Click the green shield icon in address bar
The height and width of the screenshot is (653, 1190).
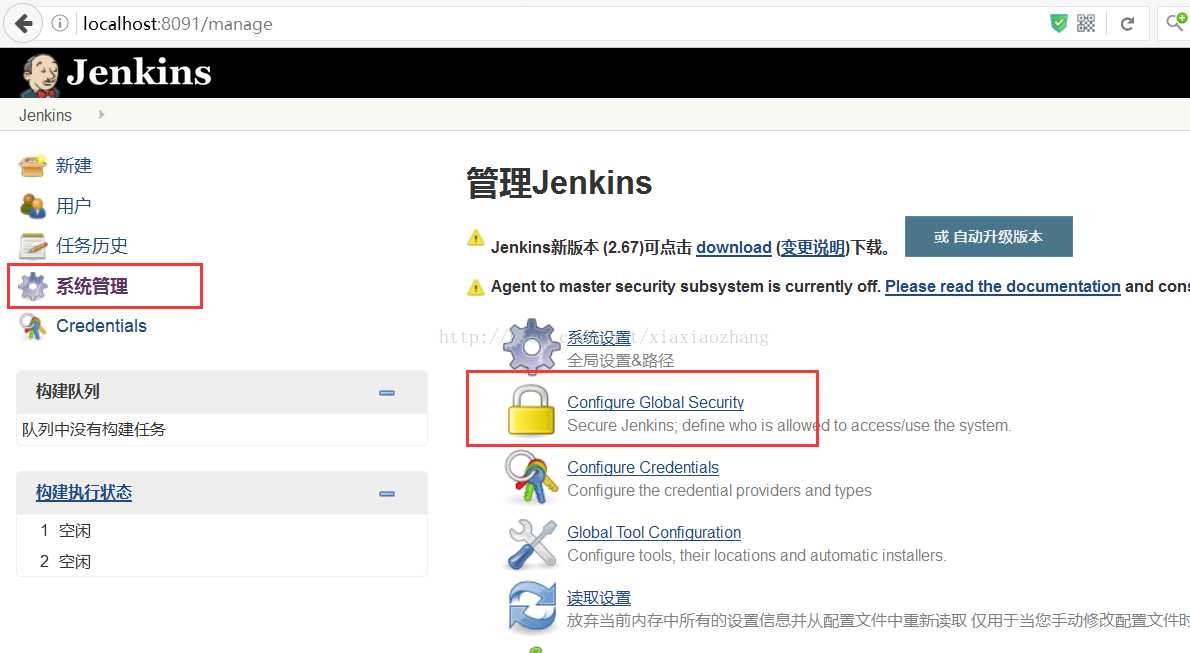pyautogui.click(x=1058, y=24)
